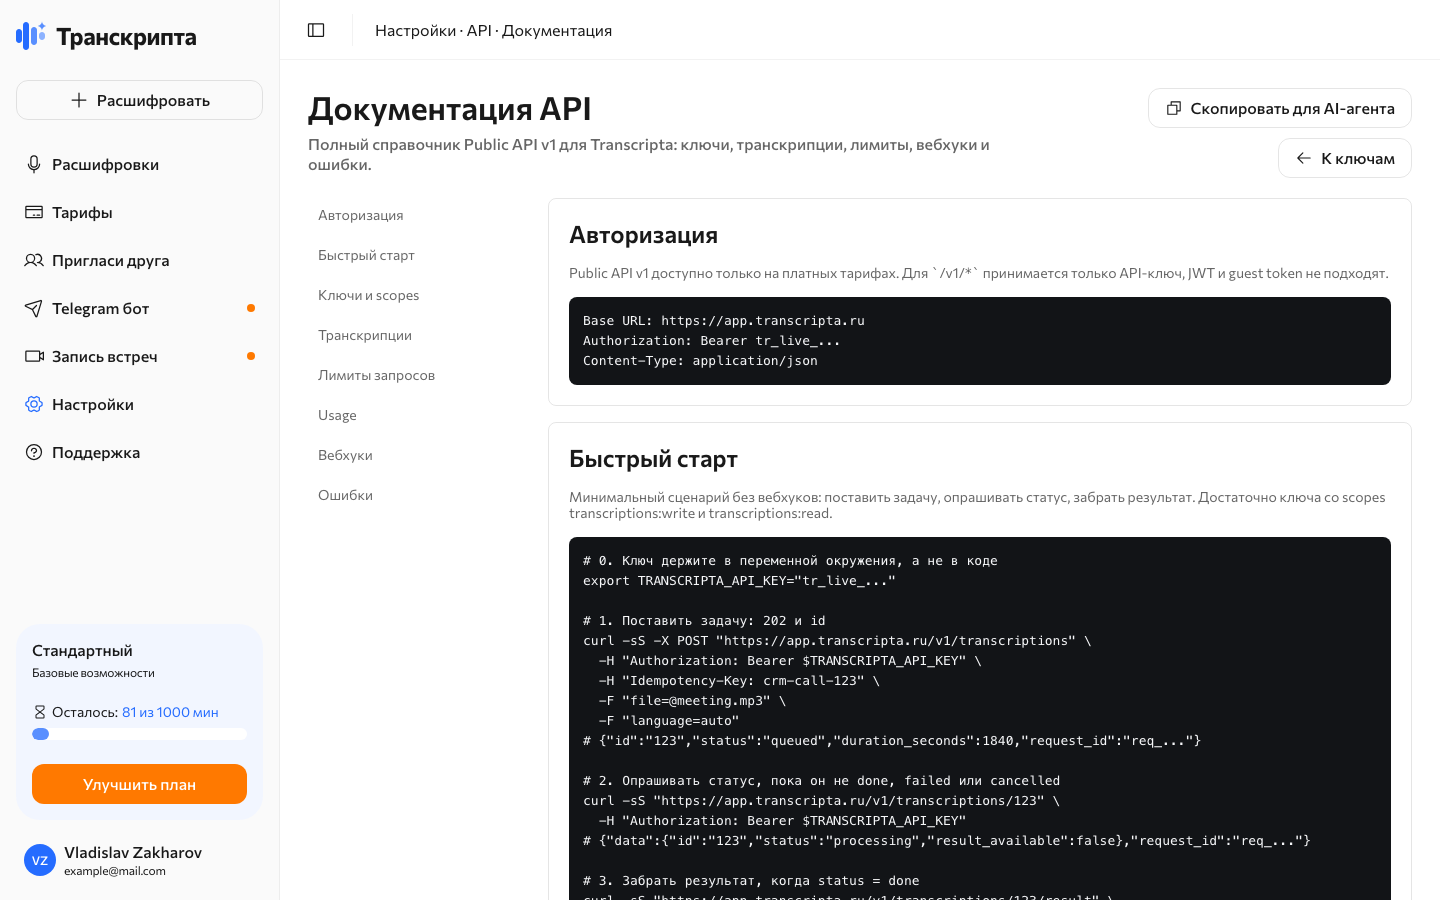Click the back arrow icon in К ключам
The image size is (1440, 900).
click(x=1304, y=158)
